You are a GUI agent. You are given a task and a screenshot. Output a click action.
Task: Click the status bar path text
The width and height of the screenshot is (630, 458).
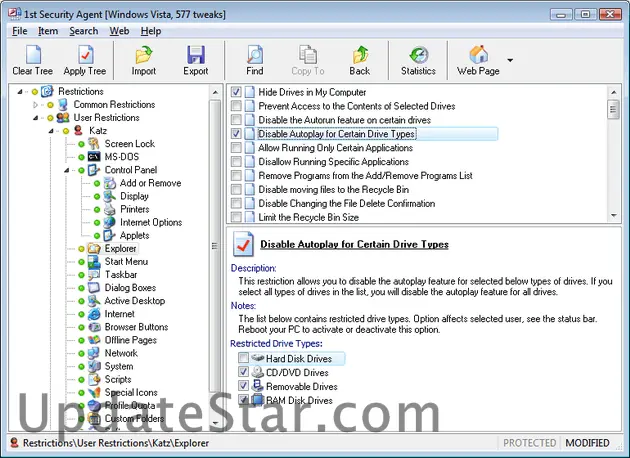coord(116,443)
